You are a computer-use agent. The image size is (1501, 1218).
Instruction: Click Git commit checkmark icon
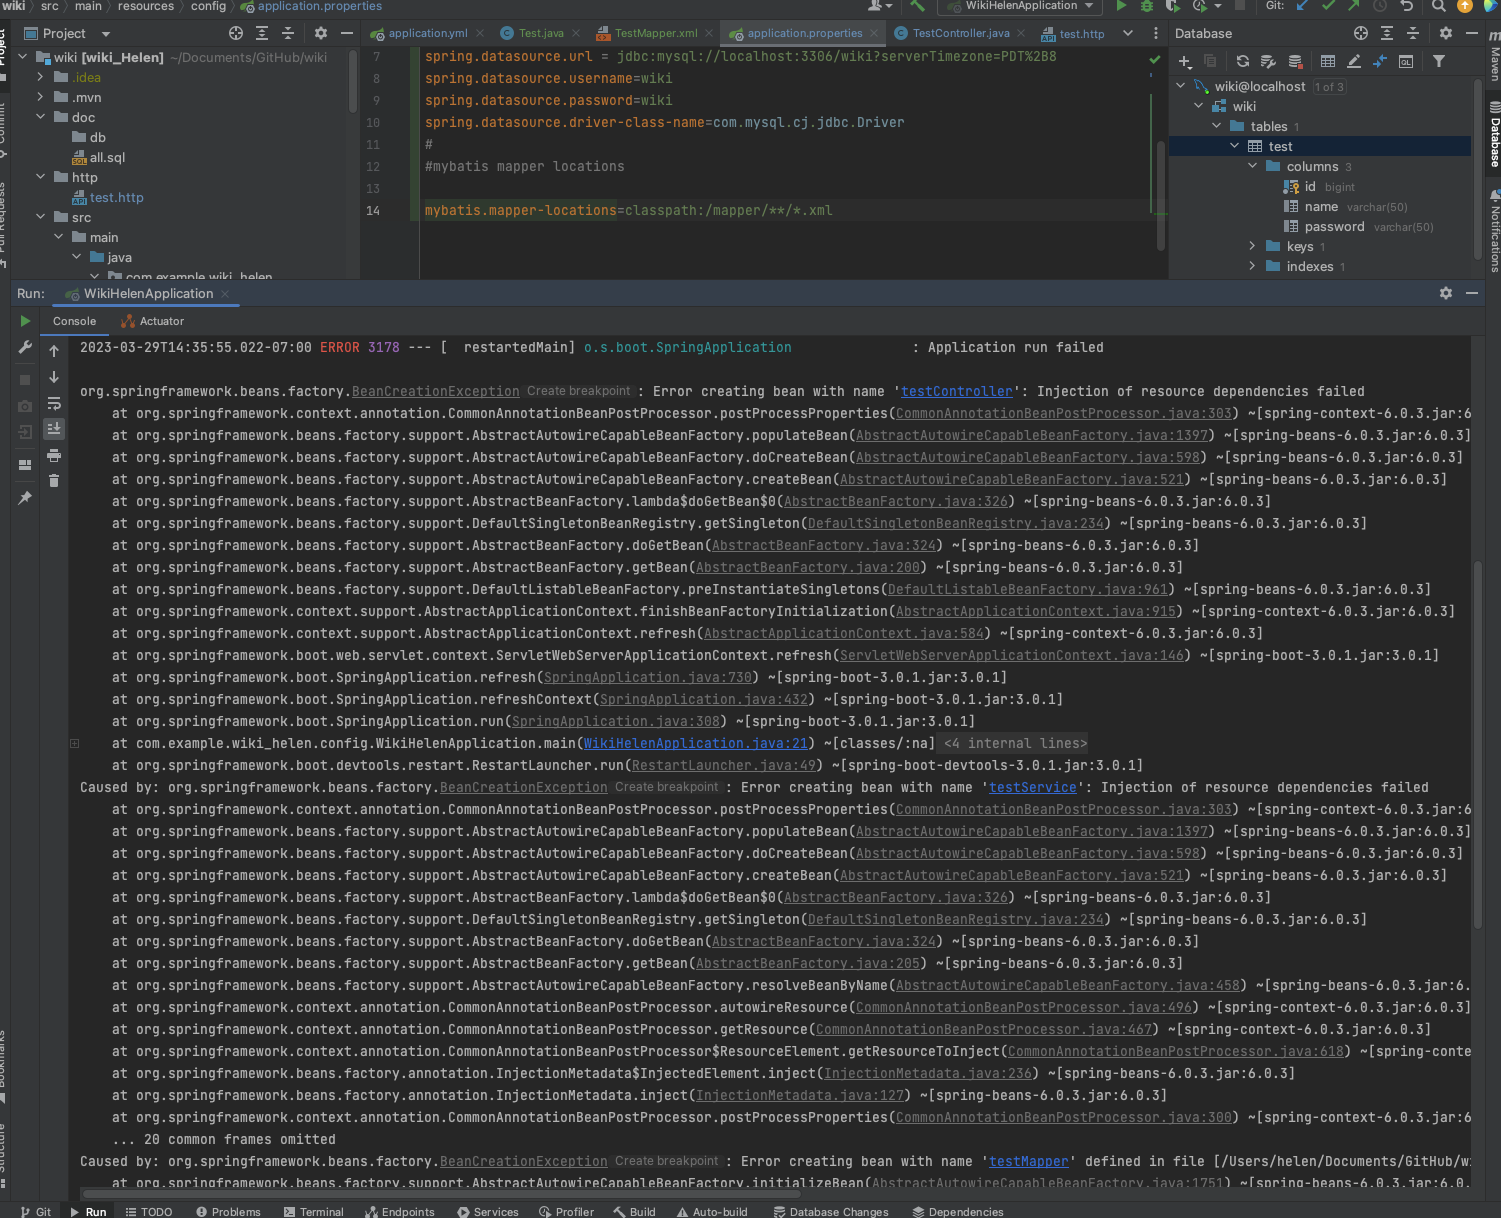pyautogui.click(x=1328, y=6)
